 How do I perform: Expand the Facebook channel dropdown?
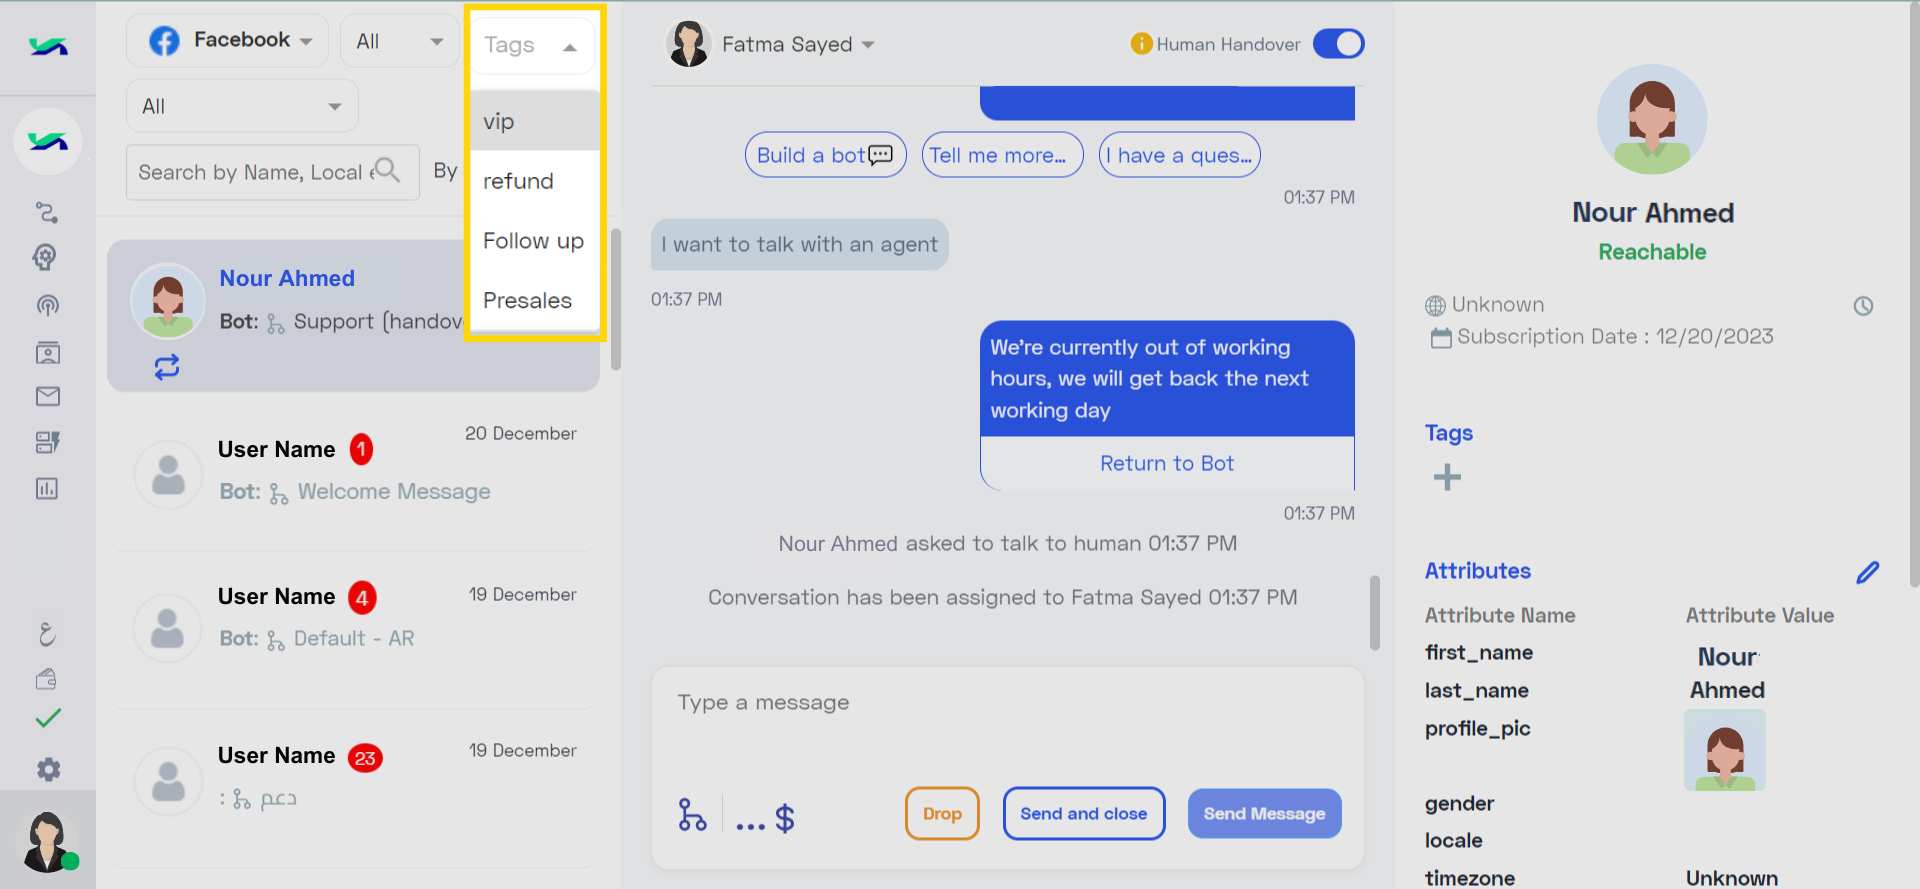228,41
